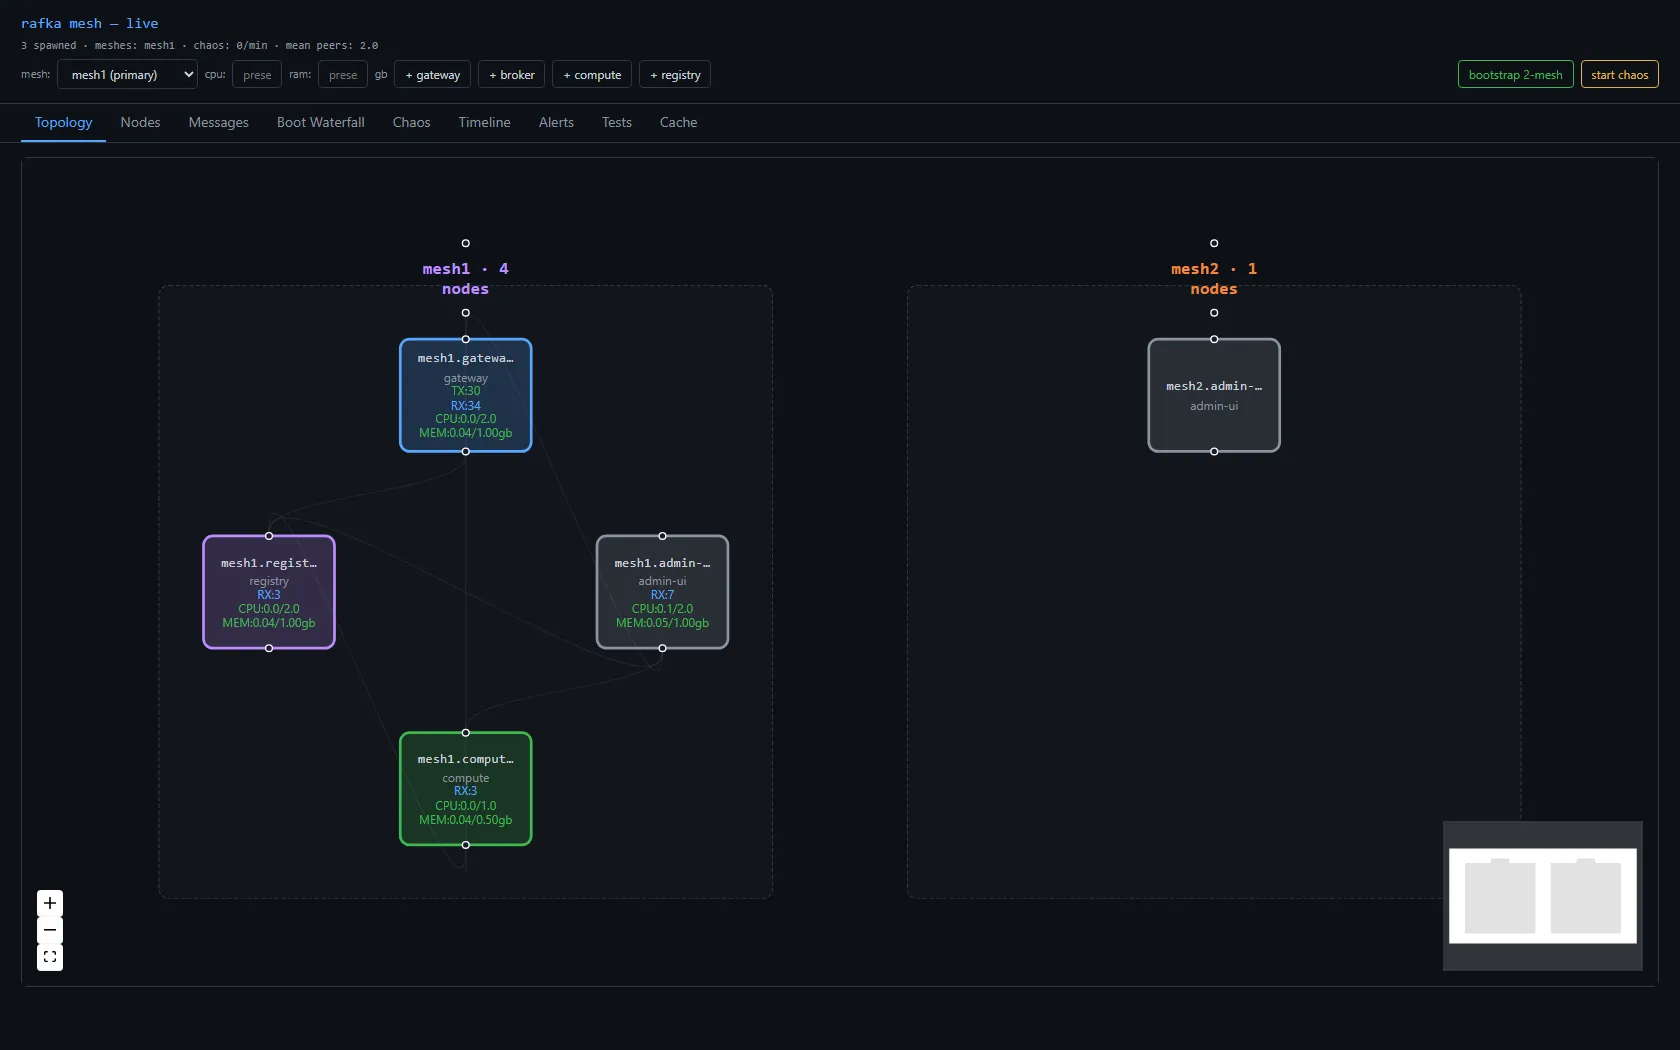This screenshot has width=1680, height=1050.
Task: Click the 'rafka mesh — live' title
Action: click(x=90, y=23)
